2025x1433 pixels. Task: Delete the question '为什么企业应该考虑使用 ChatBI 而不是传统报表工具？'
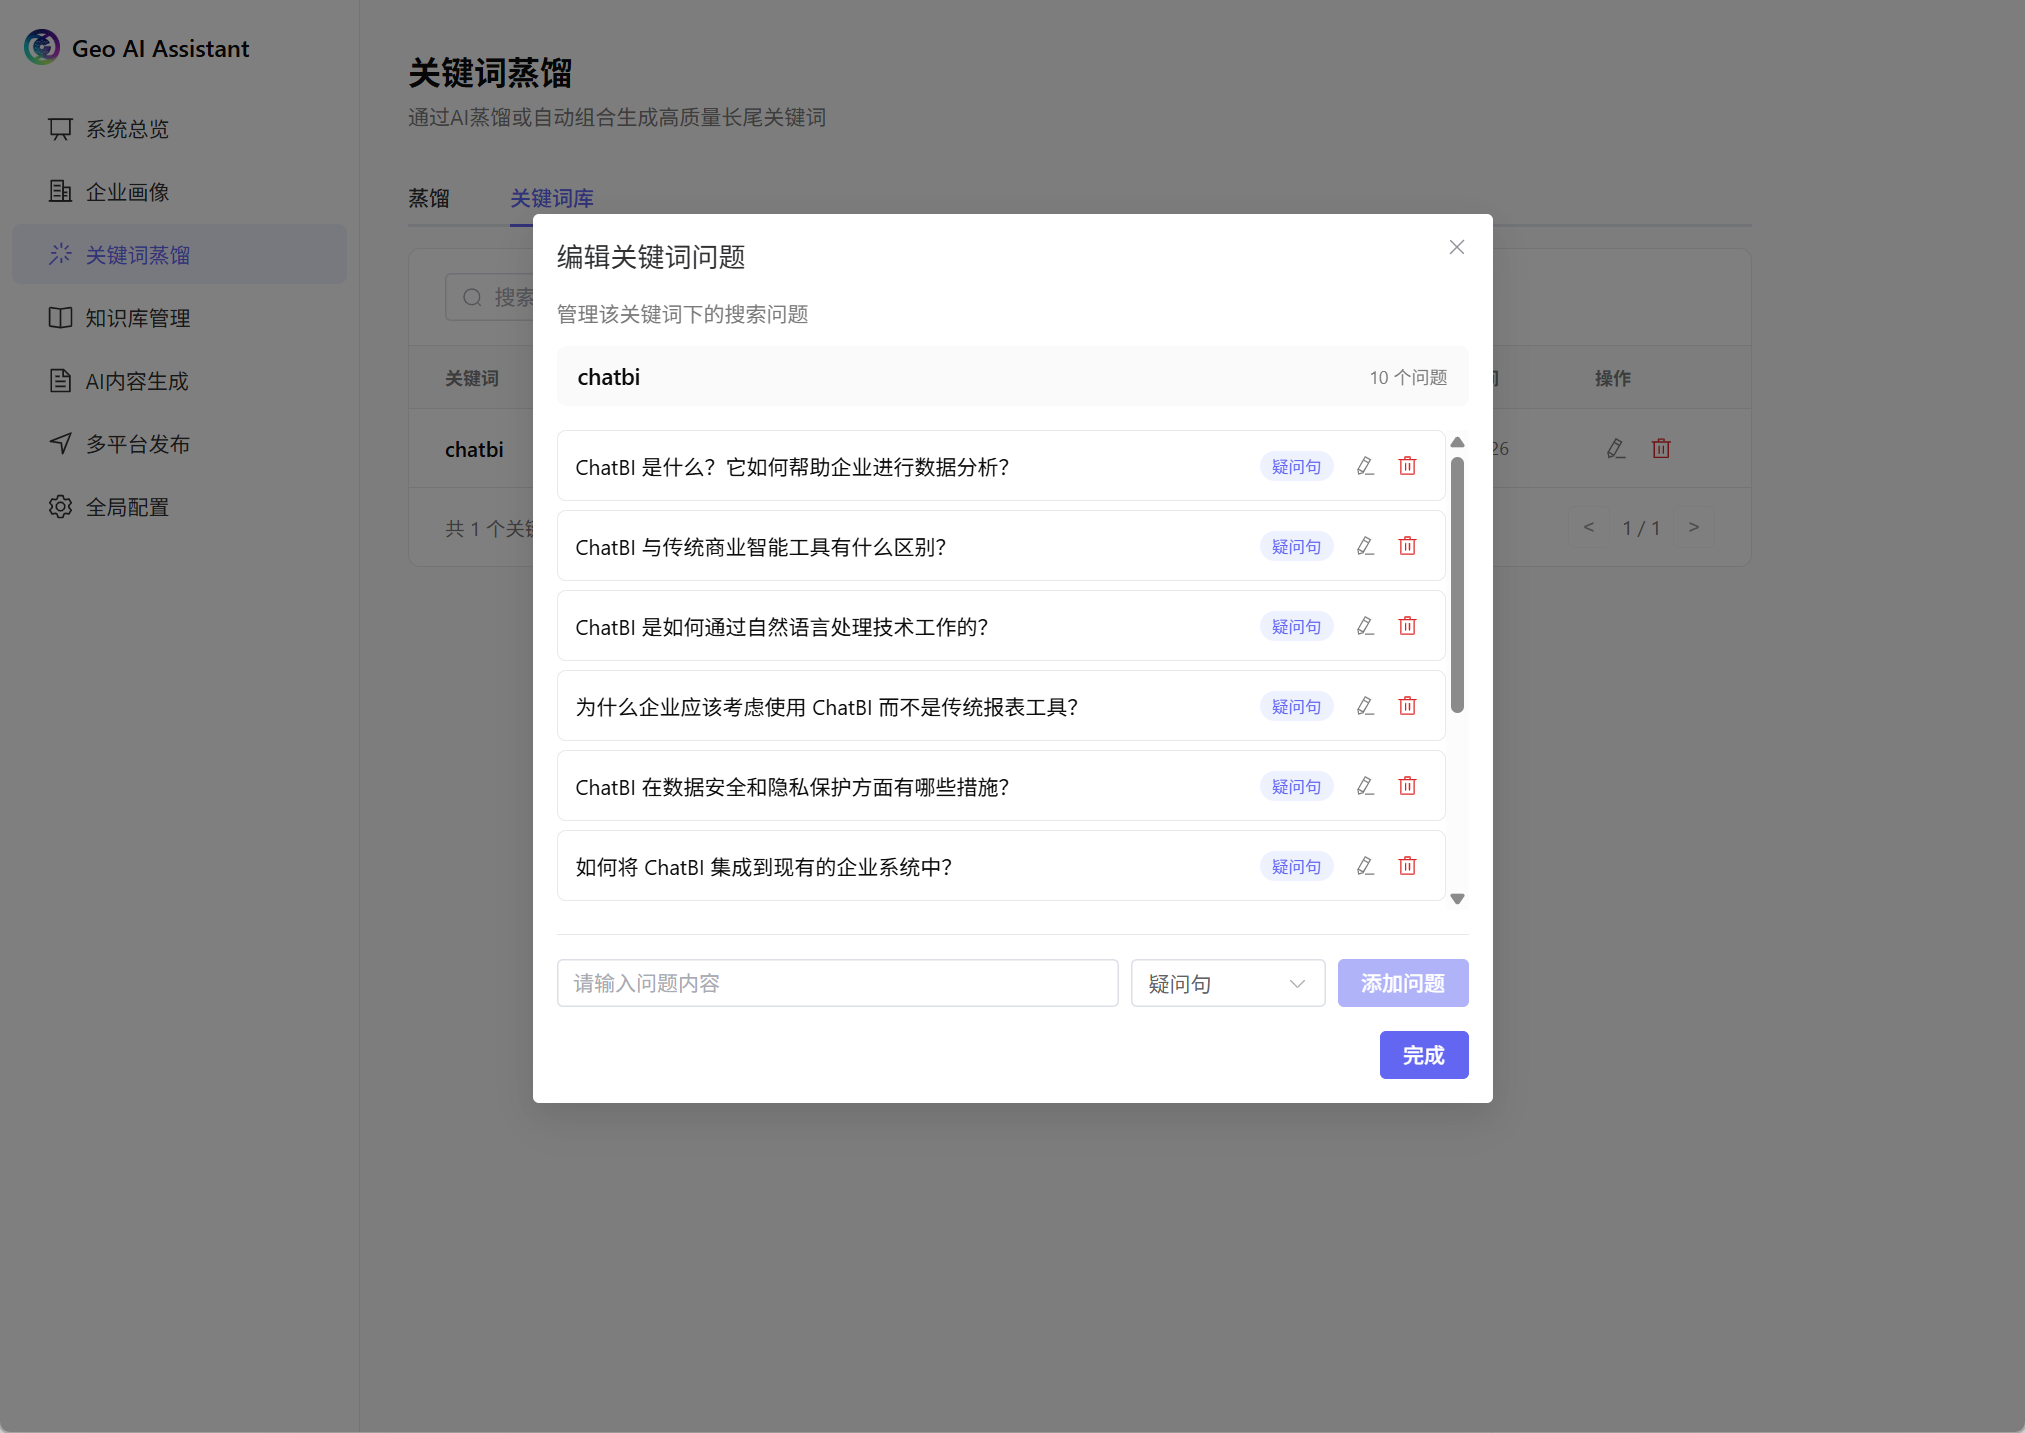click(1407, 706)
